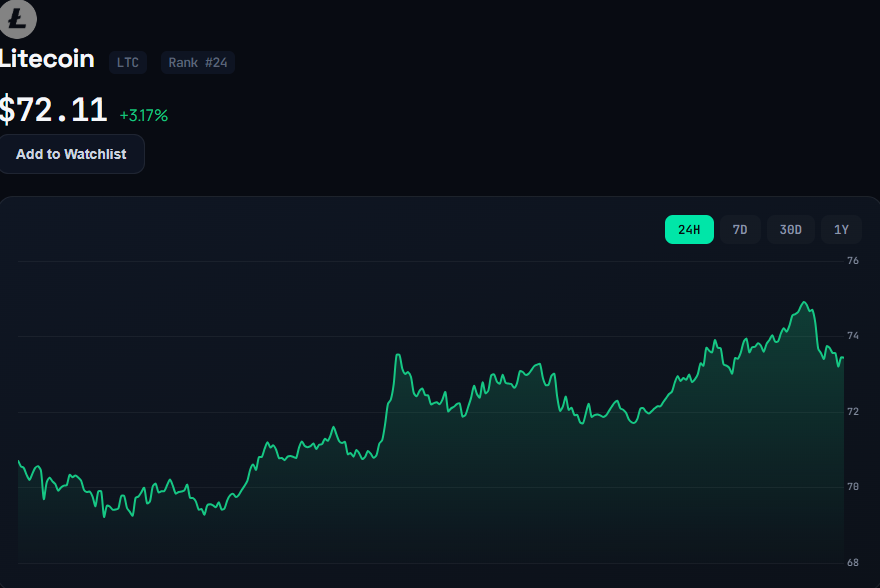The width and height of the screenshot is (880, 588).
Task: Click the 72 axis label
Action: click(852, 412)
